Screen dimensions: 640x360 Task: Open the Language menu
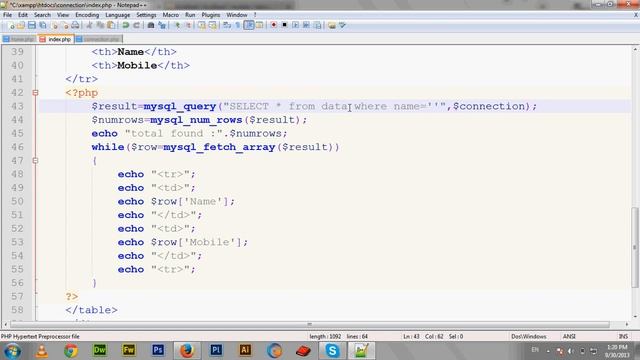(118, 15)
